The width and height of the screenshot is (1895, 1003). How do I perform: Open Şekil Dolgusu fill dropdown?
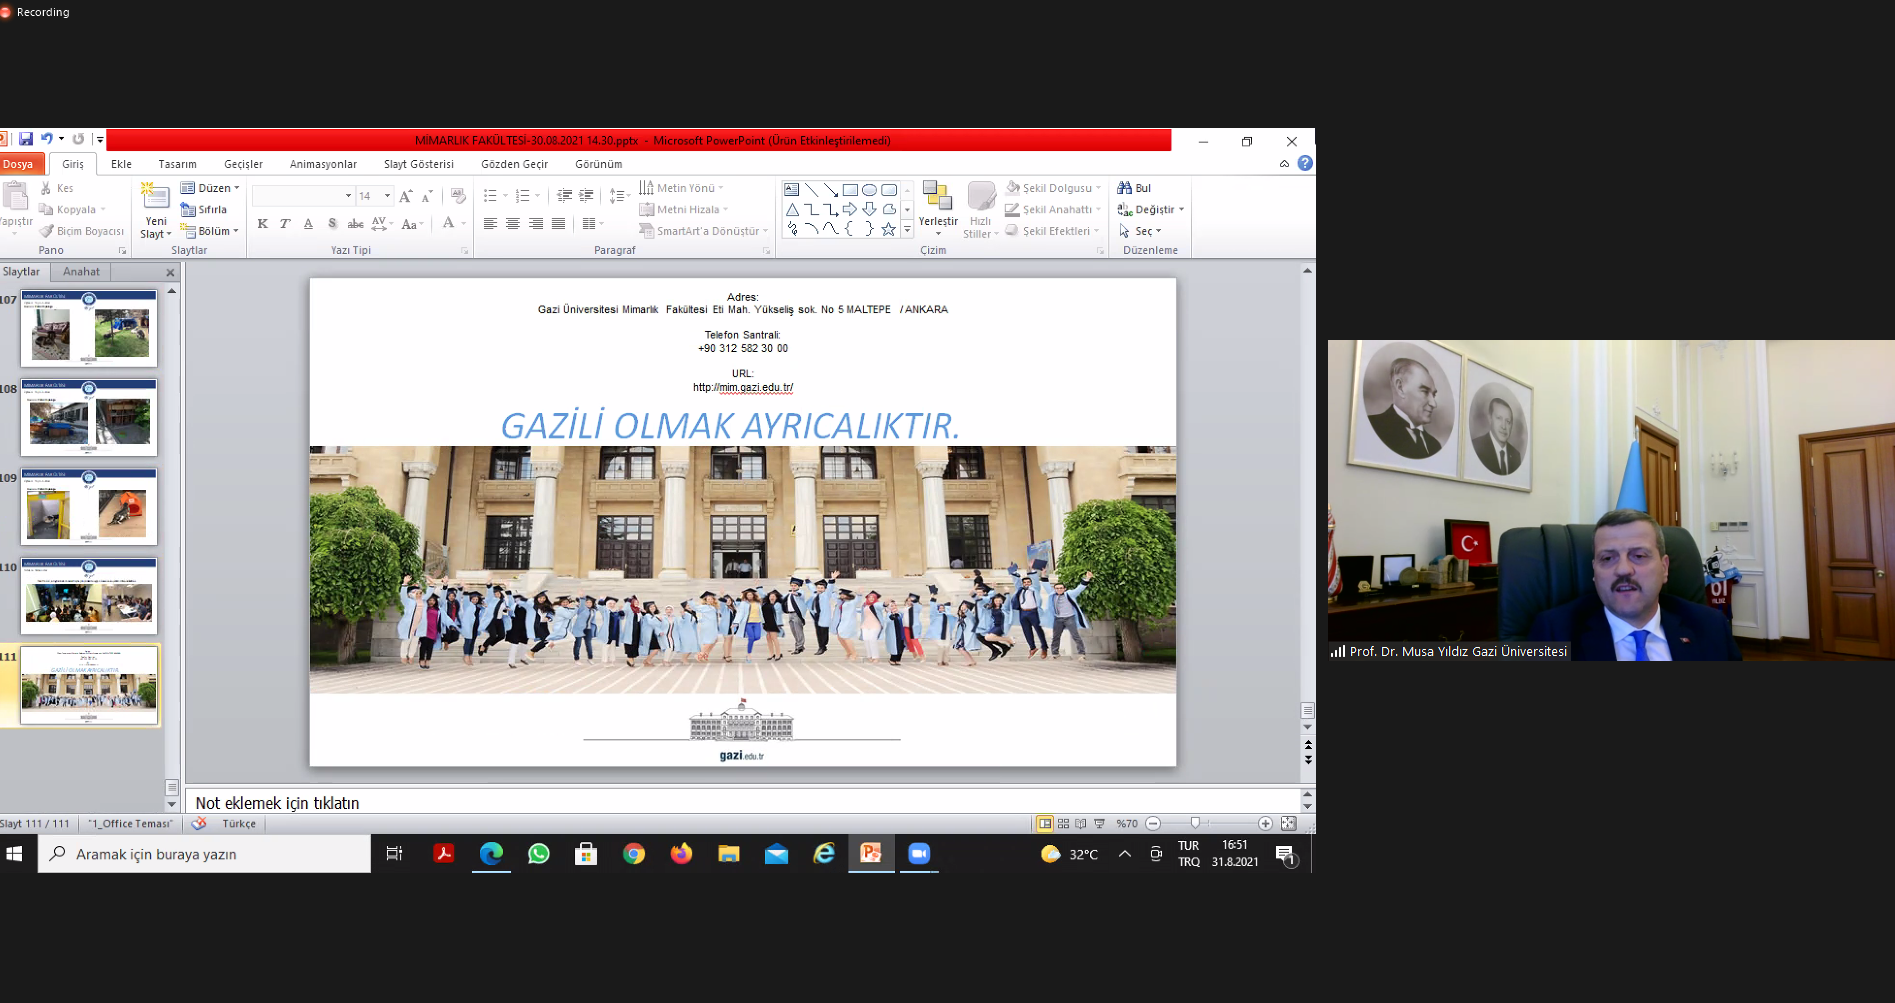coord(1054,188)
